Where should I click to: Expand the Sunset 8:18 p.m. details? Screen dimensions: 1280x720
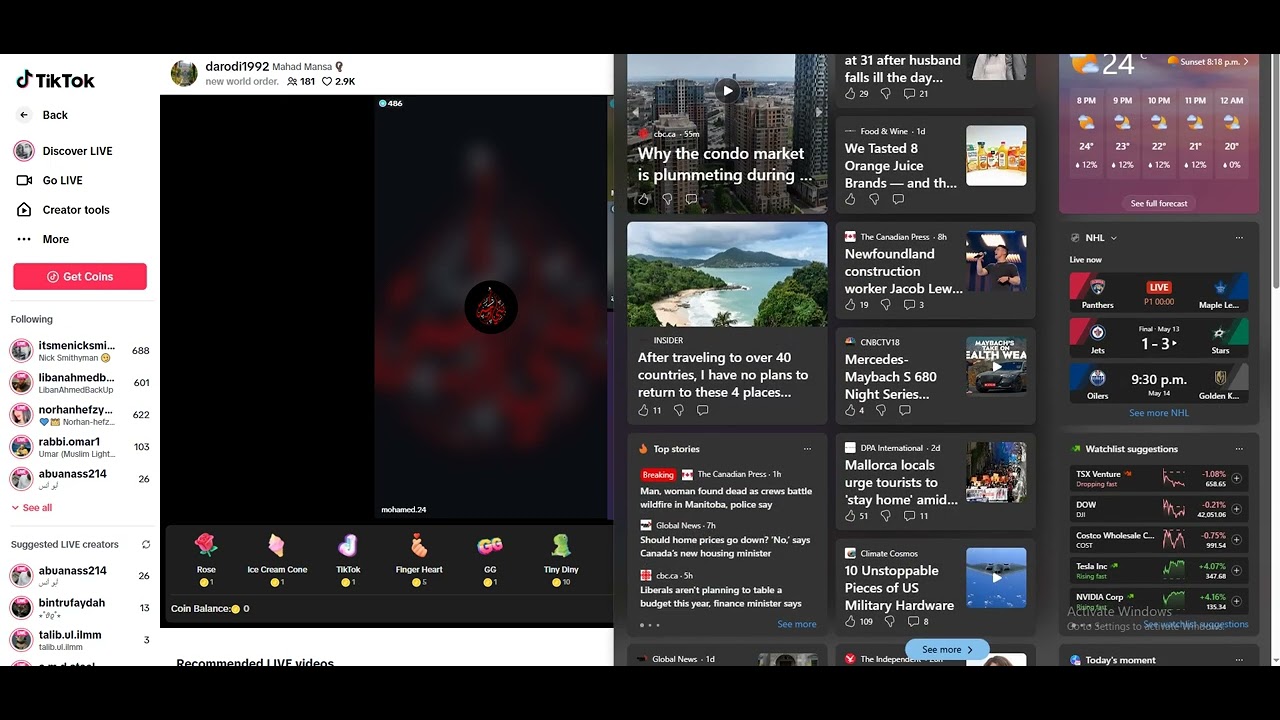(1207, 62)
